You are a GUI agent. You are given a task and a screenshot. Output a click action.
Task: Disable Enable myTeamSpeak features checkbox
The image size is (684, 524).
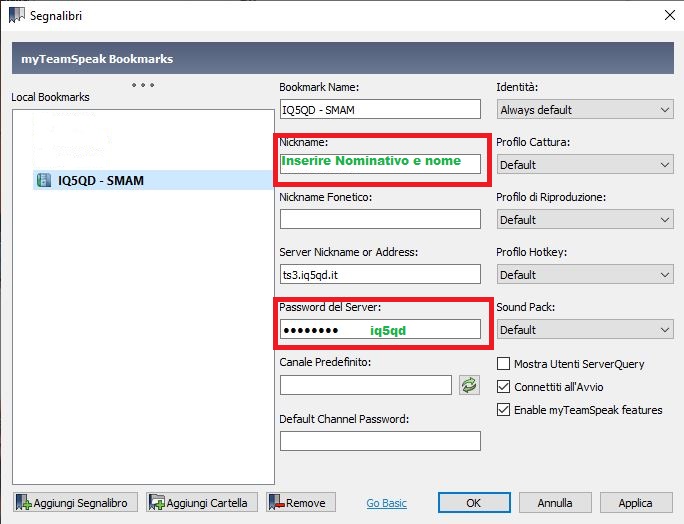tap(503, 410)
